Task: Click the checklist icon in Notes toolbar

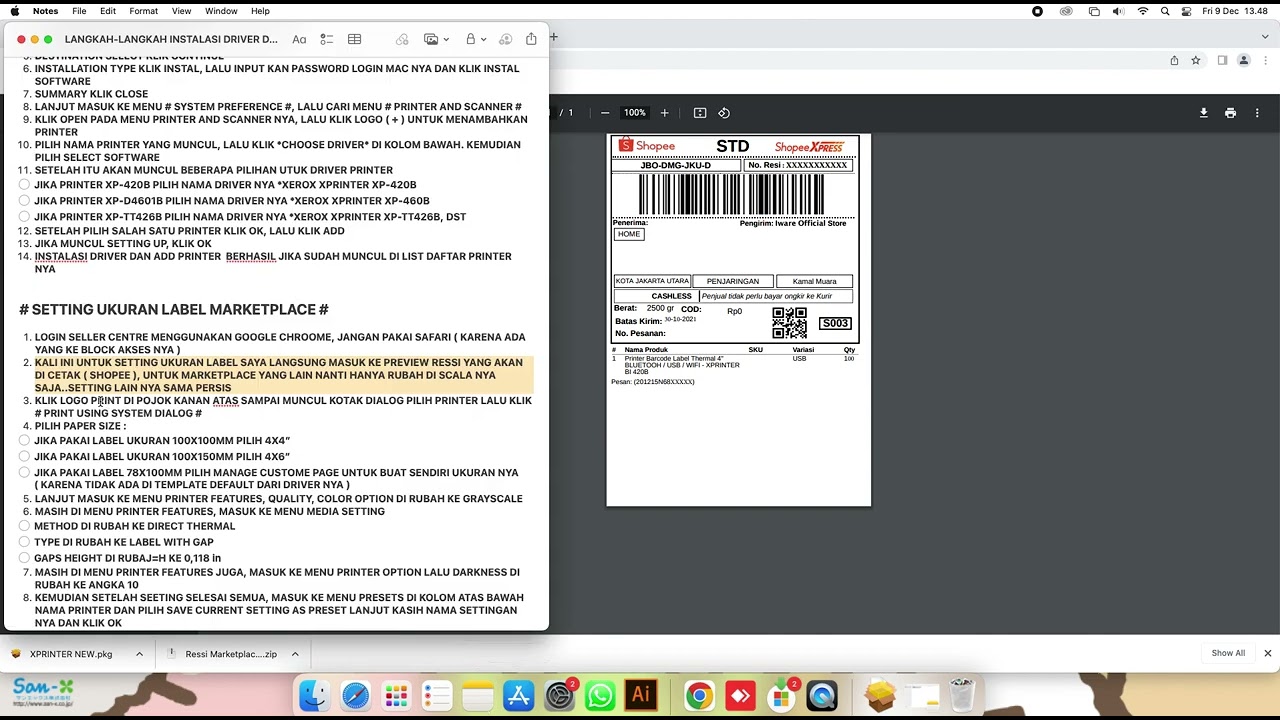Action: click(327, 39)
